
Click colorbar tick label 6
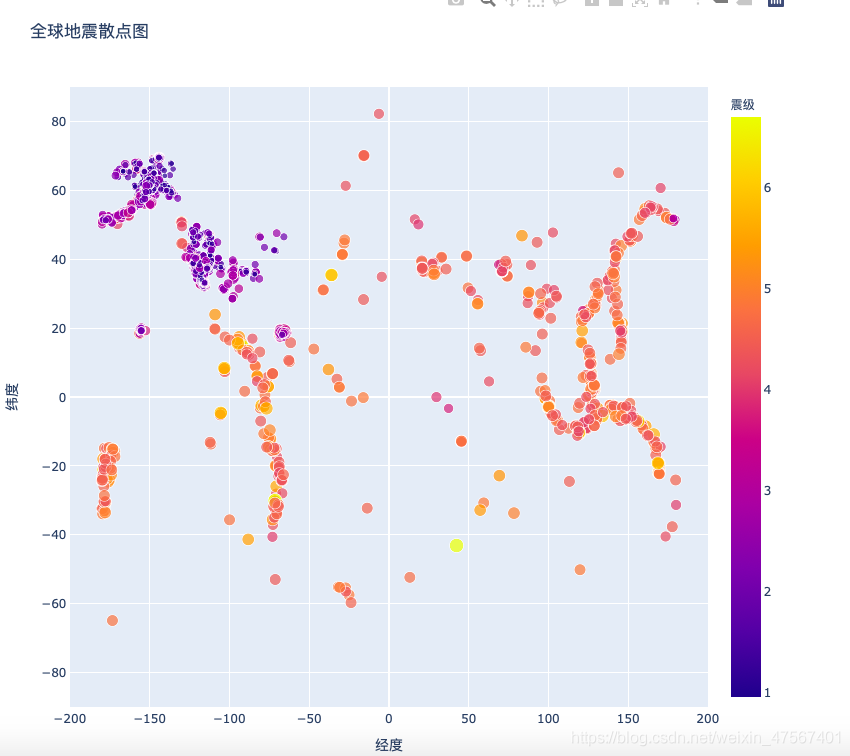coord(767,188)
